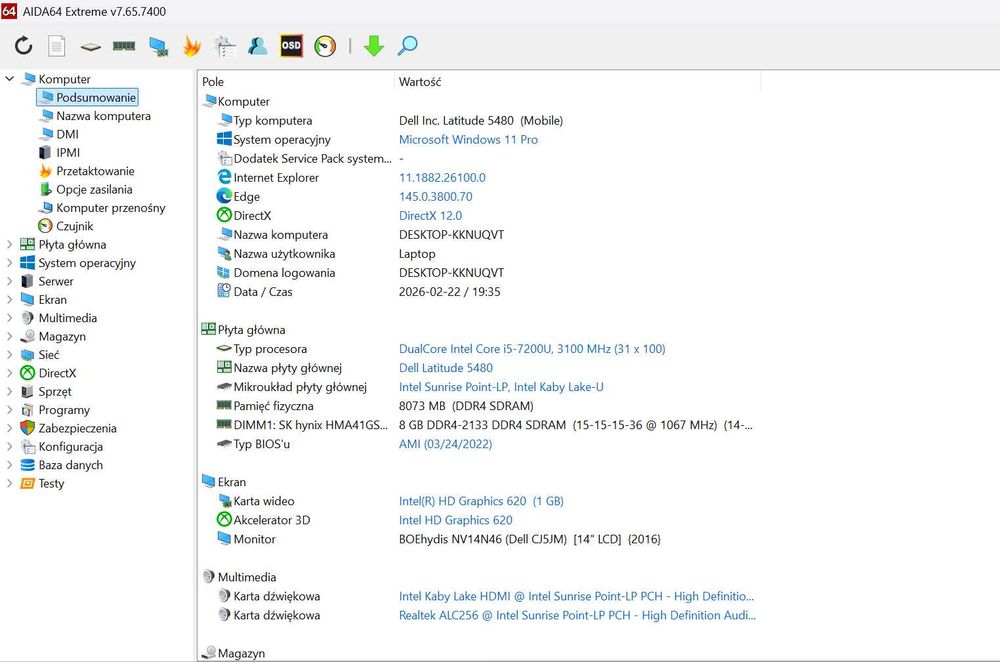Viewport: 1000px width, 662px height.
Task: Click the magnifier search icon
Action: coord(407,46)
